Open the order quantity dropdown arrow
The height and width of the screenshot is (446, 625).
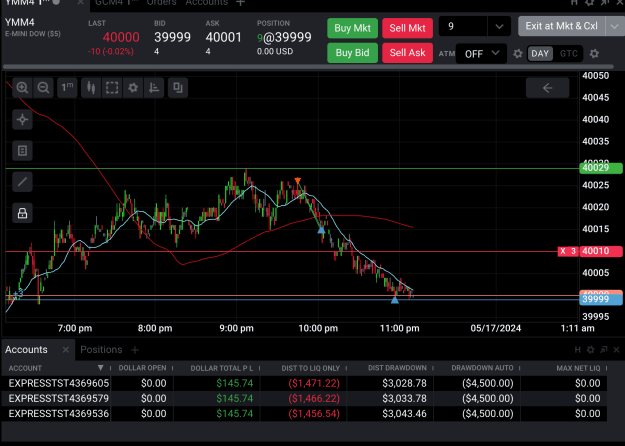[499, 27]
